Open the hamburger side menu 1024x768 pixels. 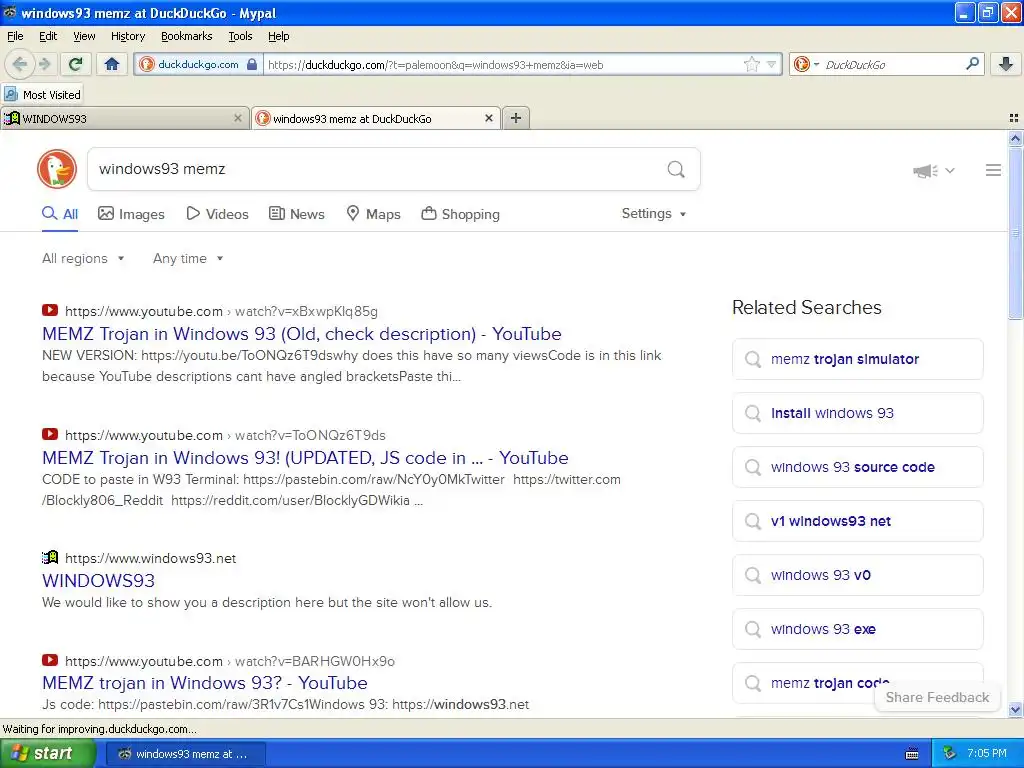click(x=993, y=170)
